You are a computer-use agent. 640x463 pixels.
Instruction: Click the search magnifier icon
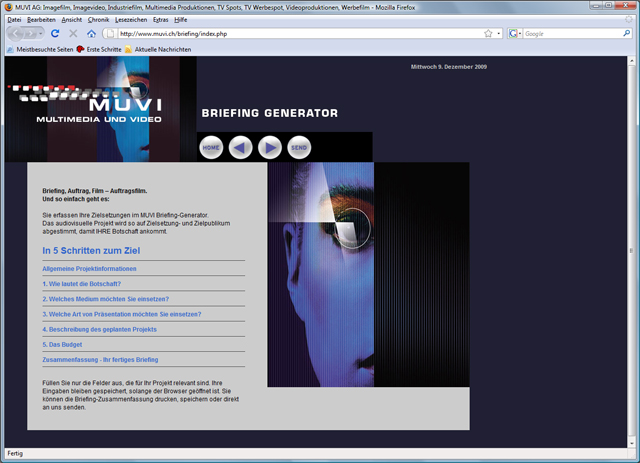626,33
